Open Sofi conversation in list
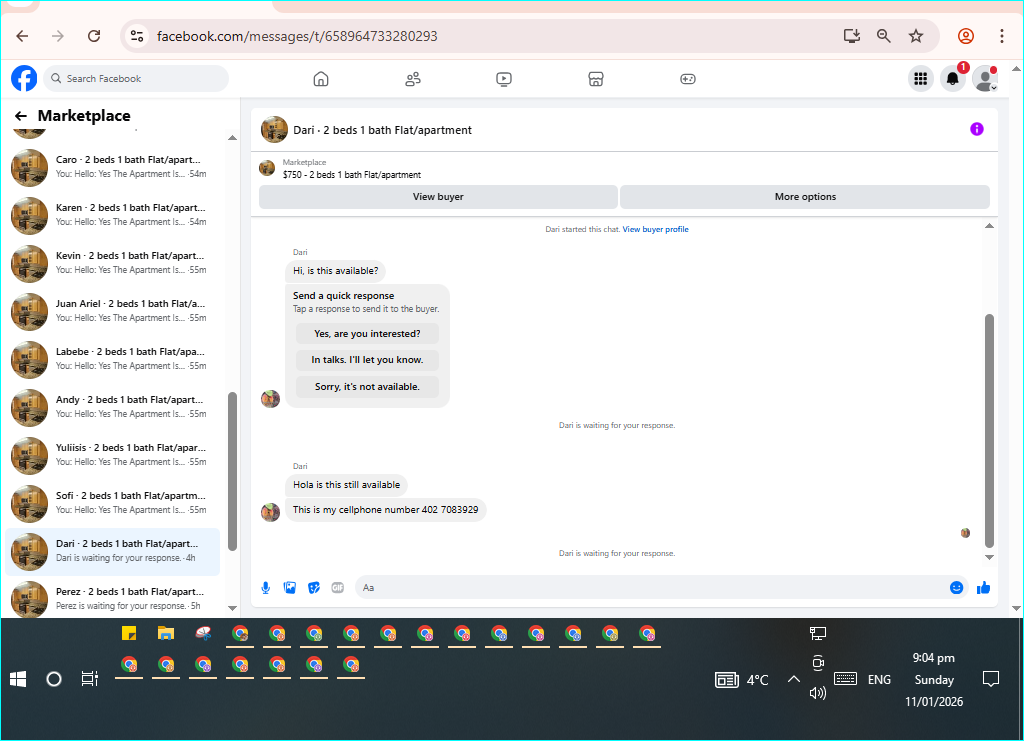Viewport: 1024px width, 741px height. coord(112,503)
